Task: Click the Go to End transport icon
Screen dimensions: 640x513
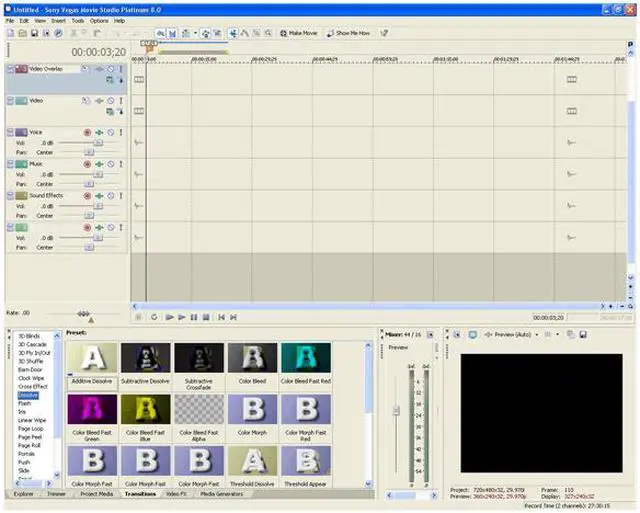Action: click(233, 317)
